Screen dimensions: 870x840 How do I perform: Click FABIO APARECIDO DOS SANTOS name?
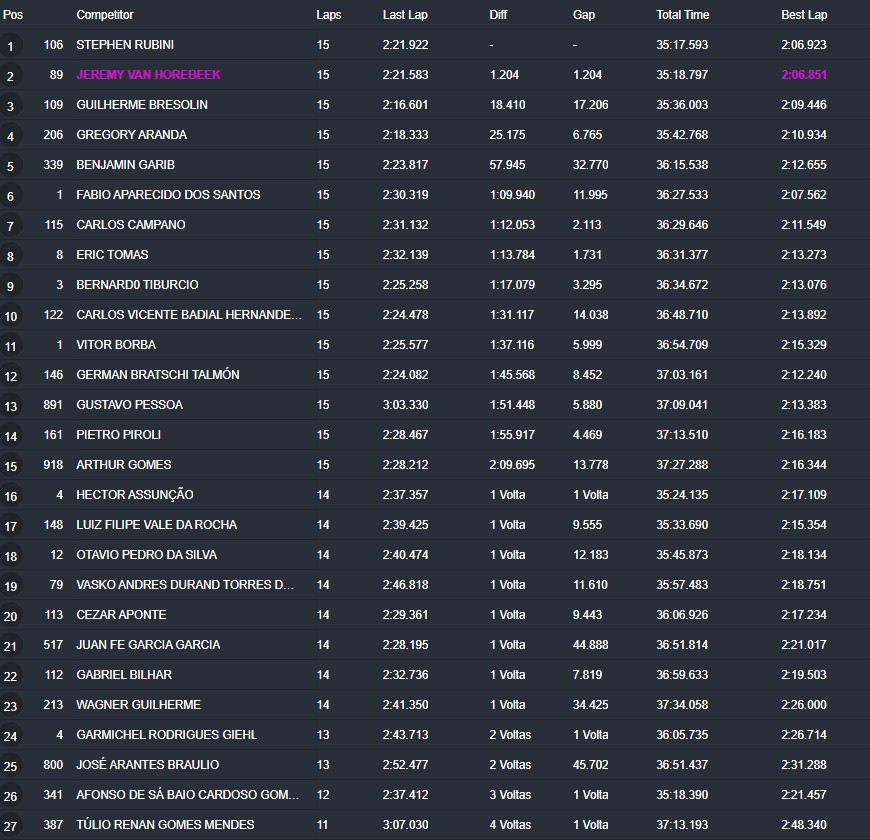(168, 195)
